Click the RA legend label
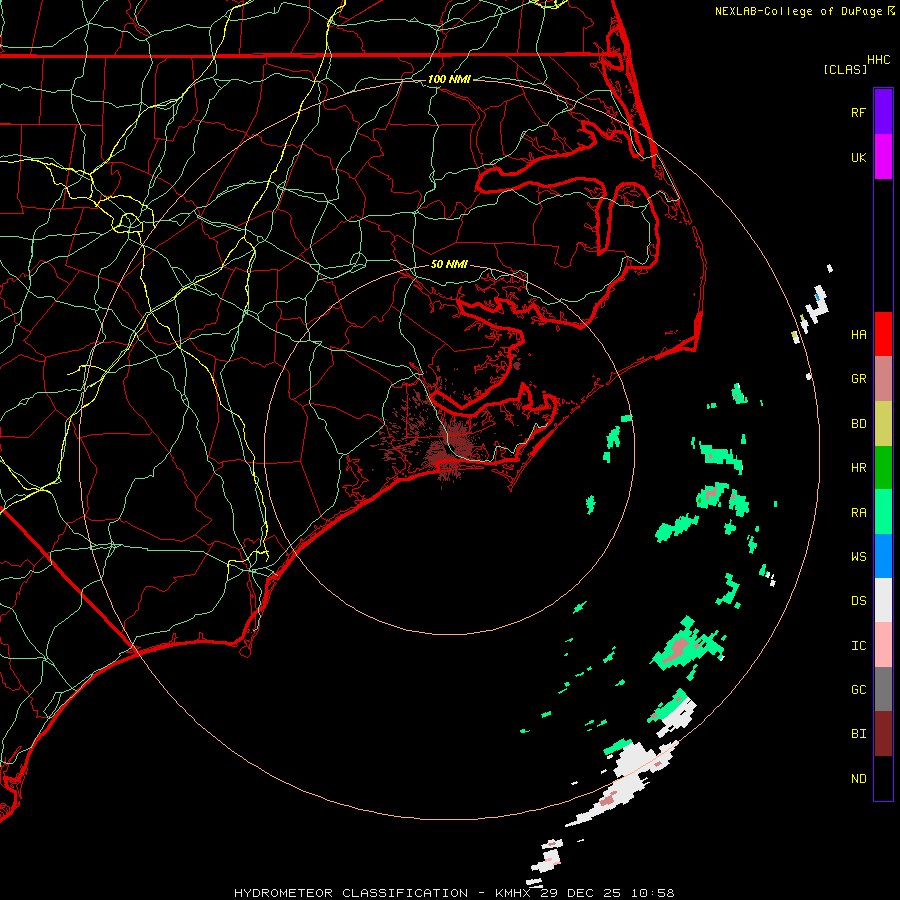Image resolution: width=900 pixels, height=900 pixels. 858,513
